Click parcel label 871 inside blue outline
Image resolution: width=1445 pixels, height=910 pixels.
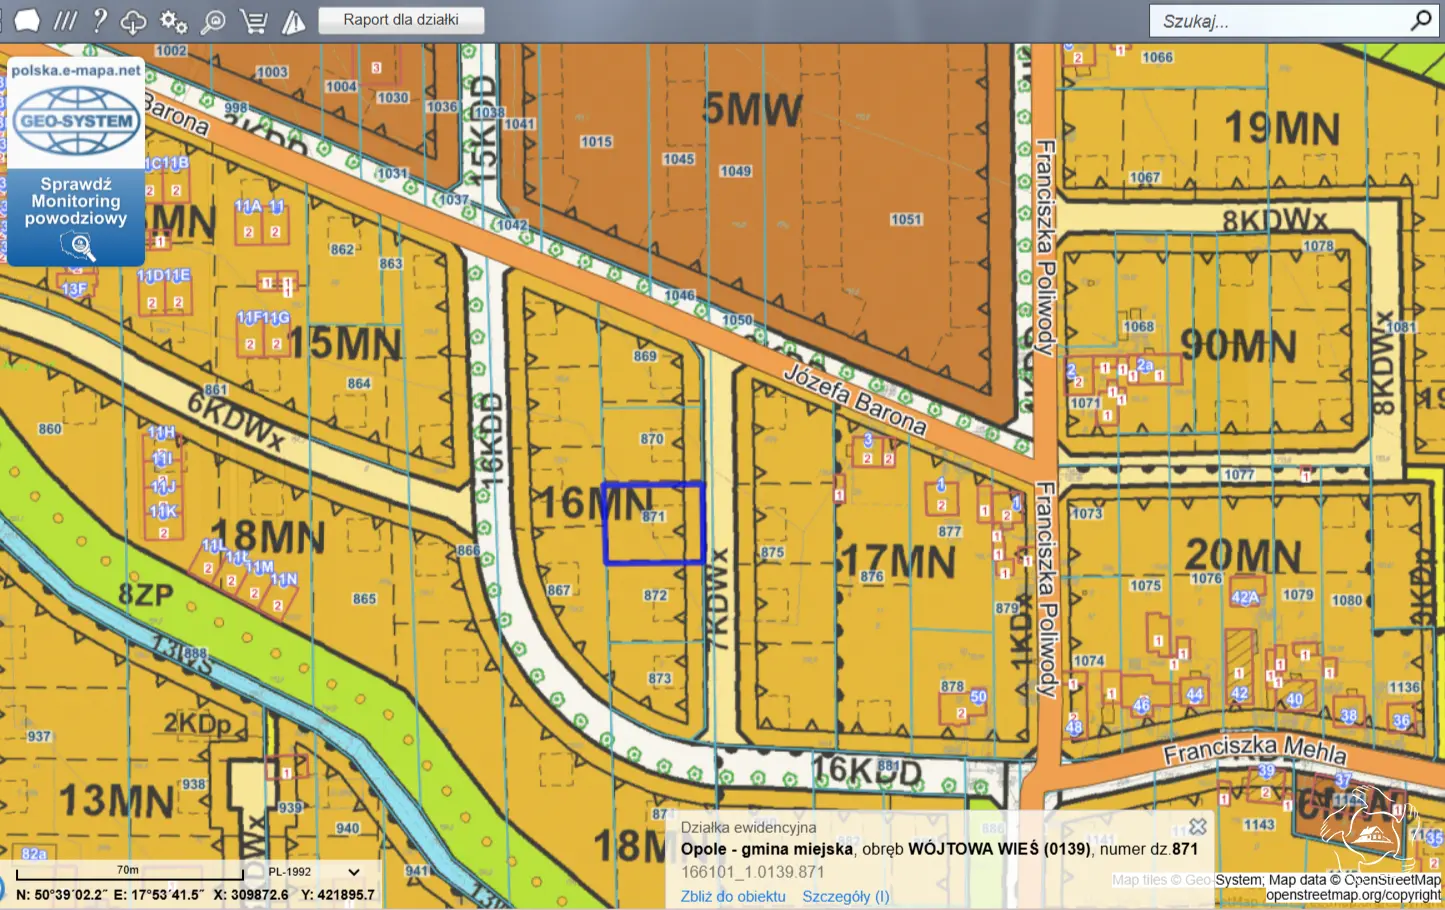[654, 517]
